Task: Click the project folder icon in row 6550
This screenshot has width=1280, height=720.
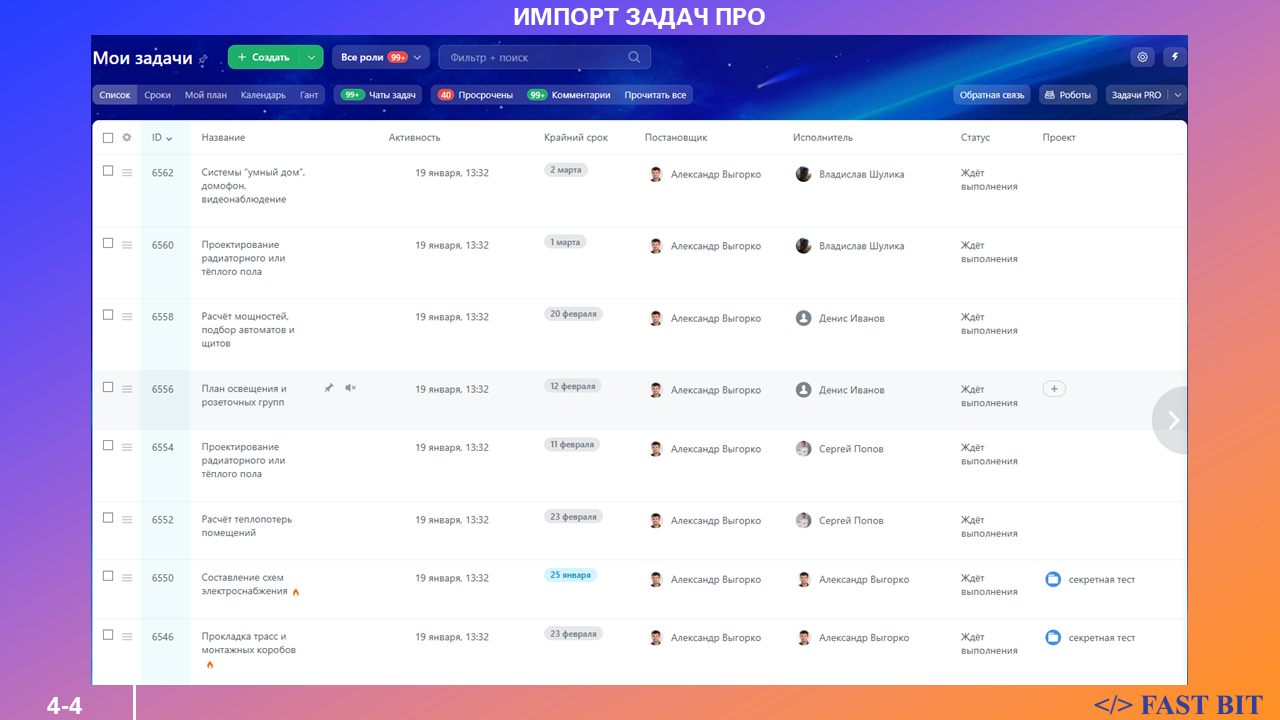Action: tap(1052, 579)
